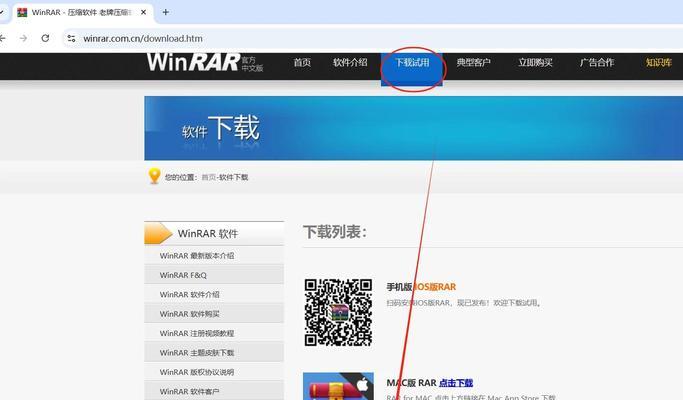Click the location lightbulb pin icon
The image size is (683, 400).
coord(154,176)
